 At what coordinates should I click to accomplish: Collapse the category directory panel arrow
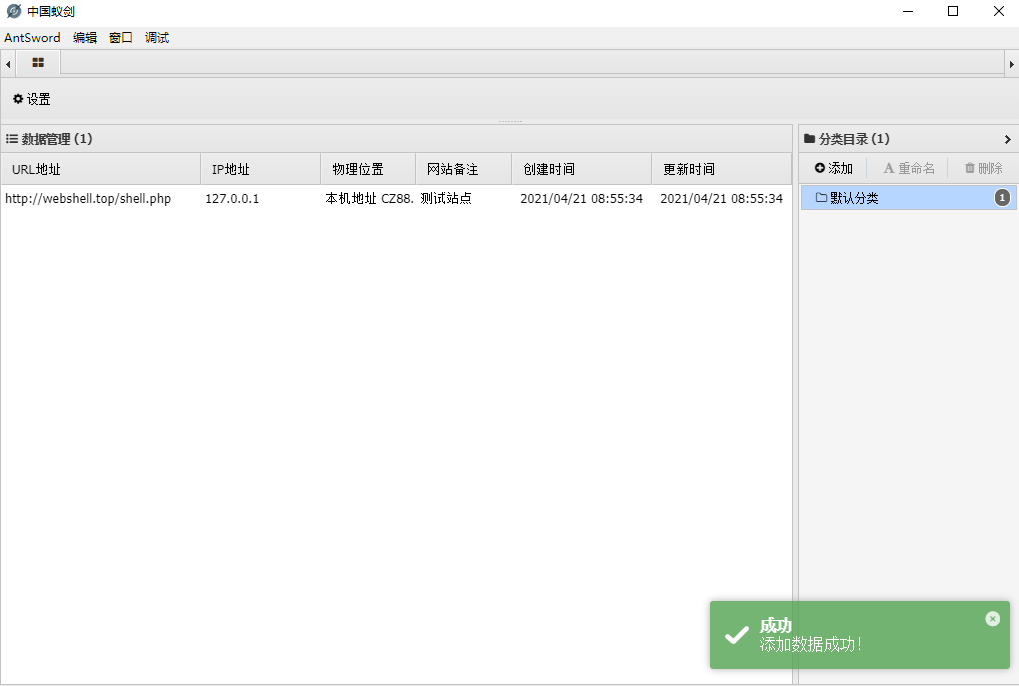tap(1007, 139)
